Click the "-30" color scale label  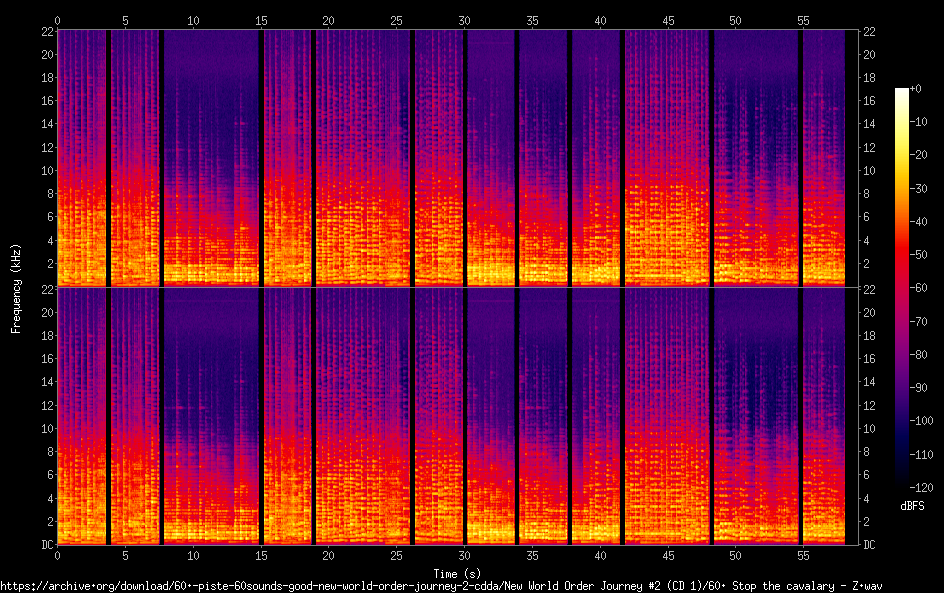coord(919,188)
